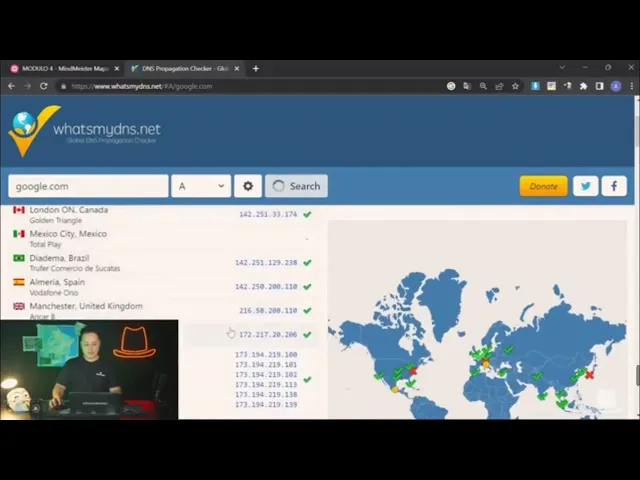Close the DNS Propagation Checker tab

237,69
